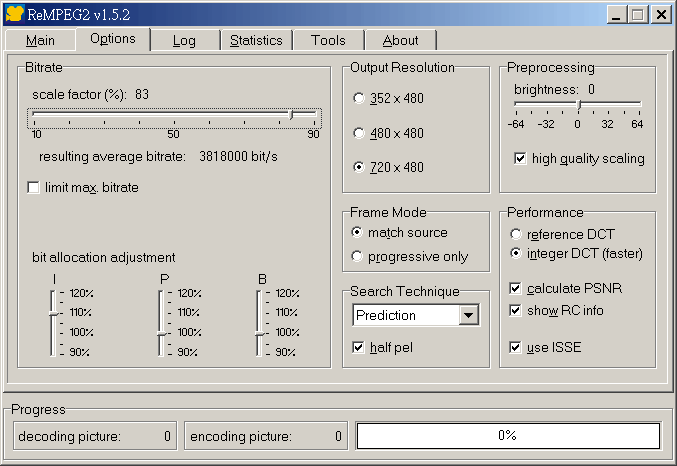This screenshot has width=677, height=466.
Task: Select the Options tab
Action: tap(113, 39)
